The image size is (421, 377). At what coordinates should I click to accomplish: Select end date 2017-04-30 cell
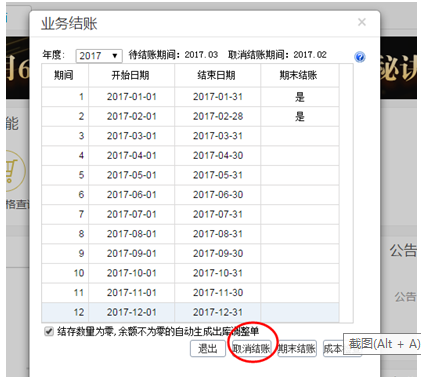click(x=217, y=156)
